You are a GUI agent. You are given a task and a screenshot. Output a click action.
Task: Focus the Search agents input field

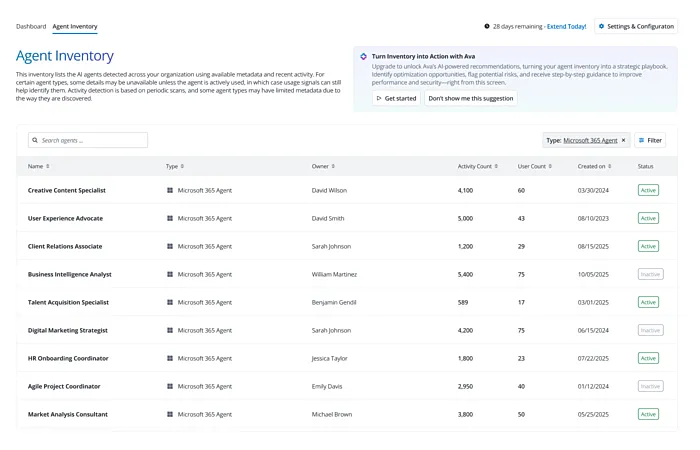point(92,141)
